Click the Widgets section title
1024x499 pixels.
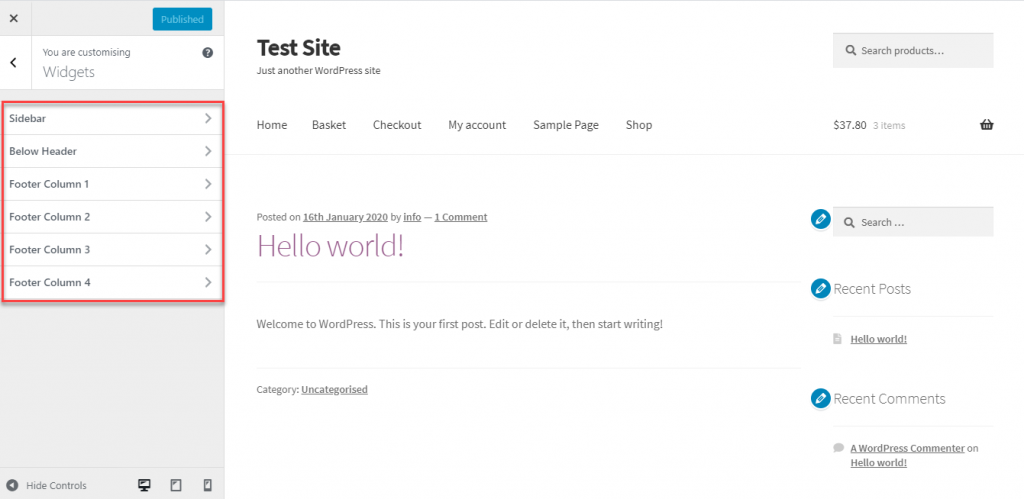[69, 72]
